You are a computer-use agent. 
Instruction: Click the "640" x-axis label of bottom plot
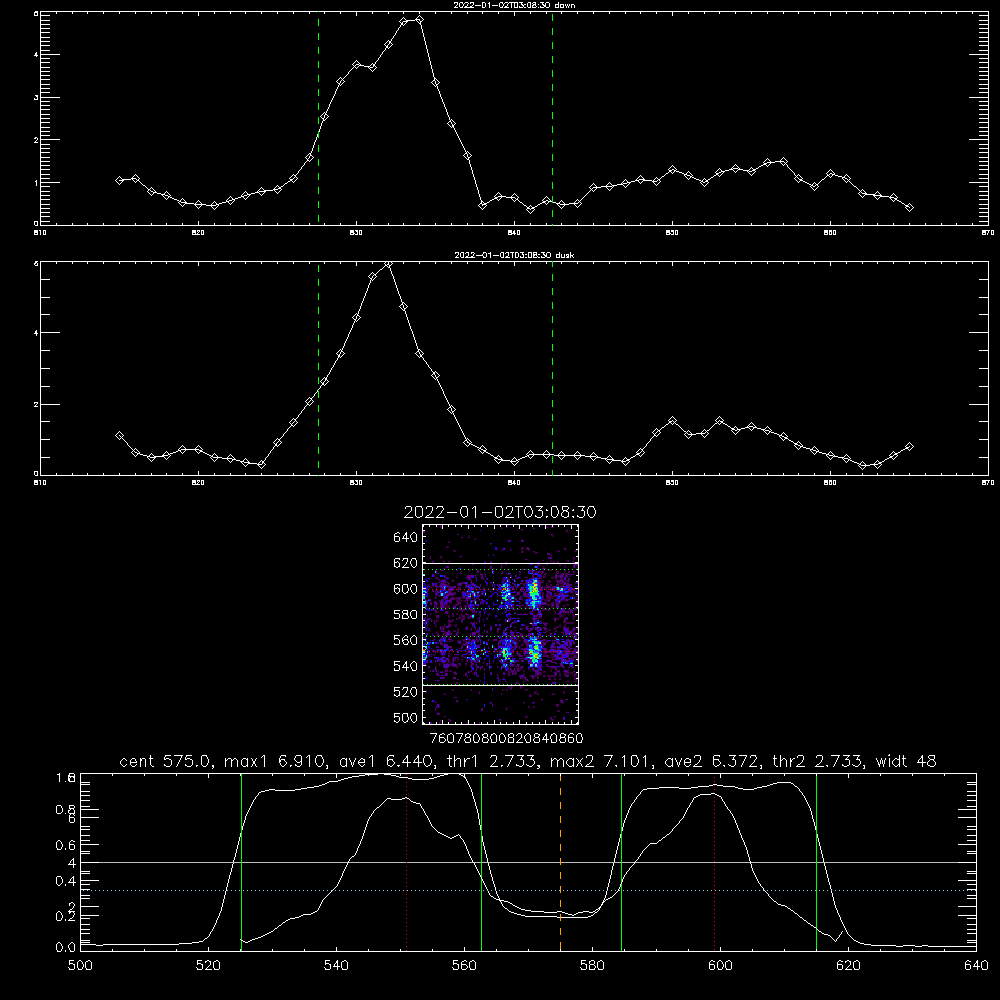976,966
